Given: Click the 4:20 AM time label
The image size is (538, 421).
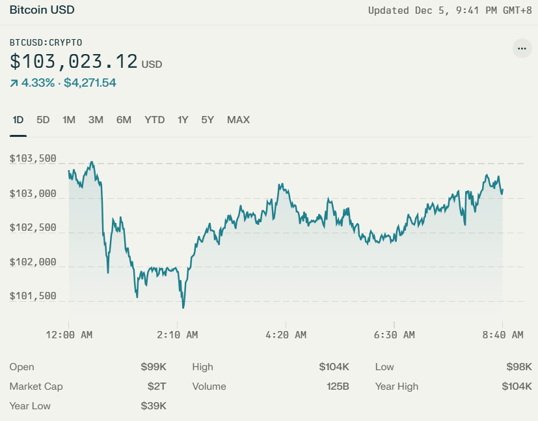Looking at the screenshot, I should [x=286, y=335].
